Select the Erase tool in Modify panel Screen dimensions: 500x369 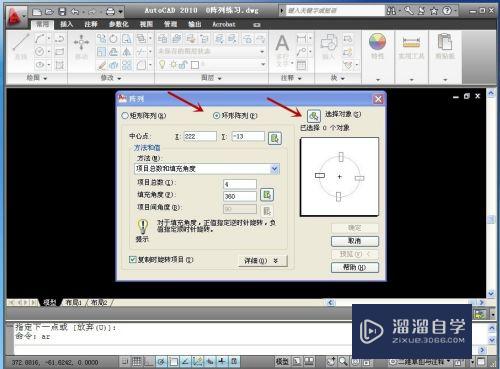[x=102, y=65]
